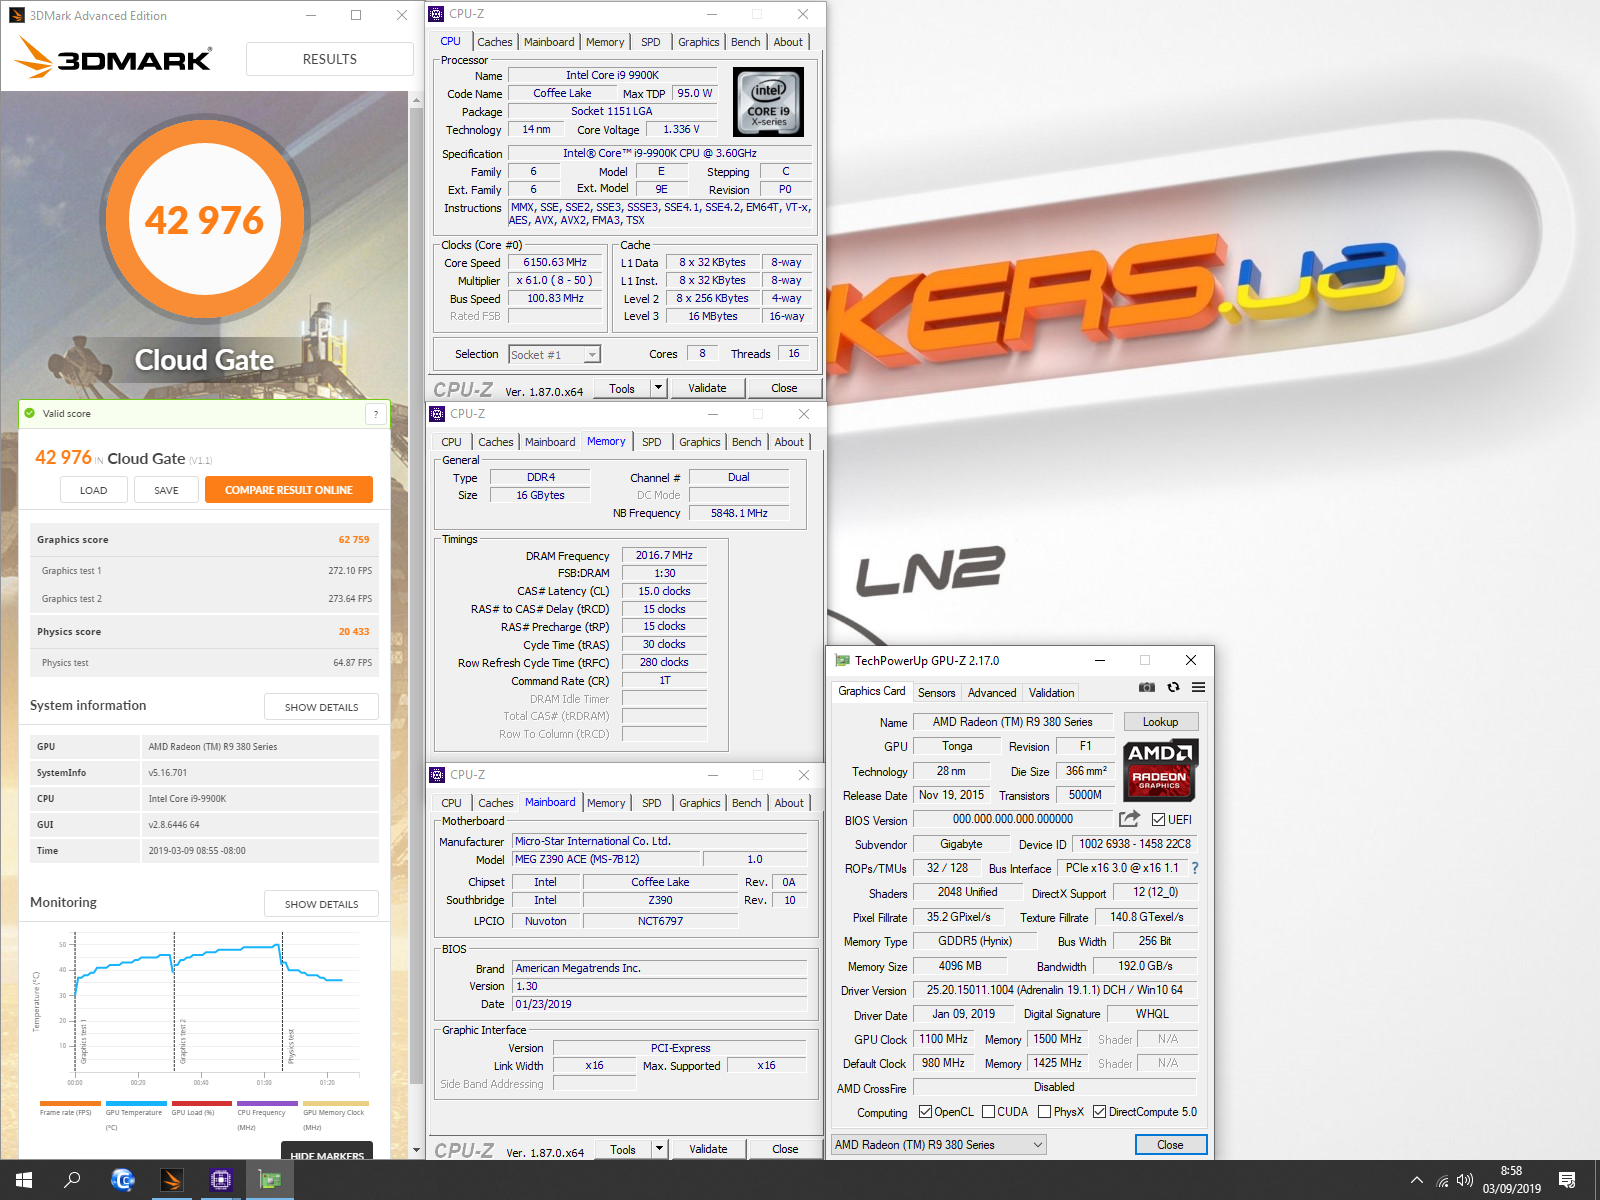Click the Tools button in top CPU-Z window

(622, 388)
